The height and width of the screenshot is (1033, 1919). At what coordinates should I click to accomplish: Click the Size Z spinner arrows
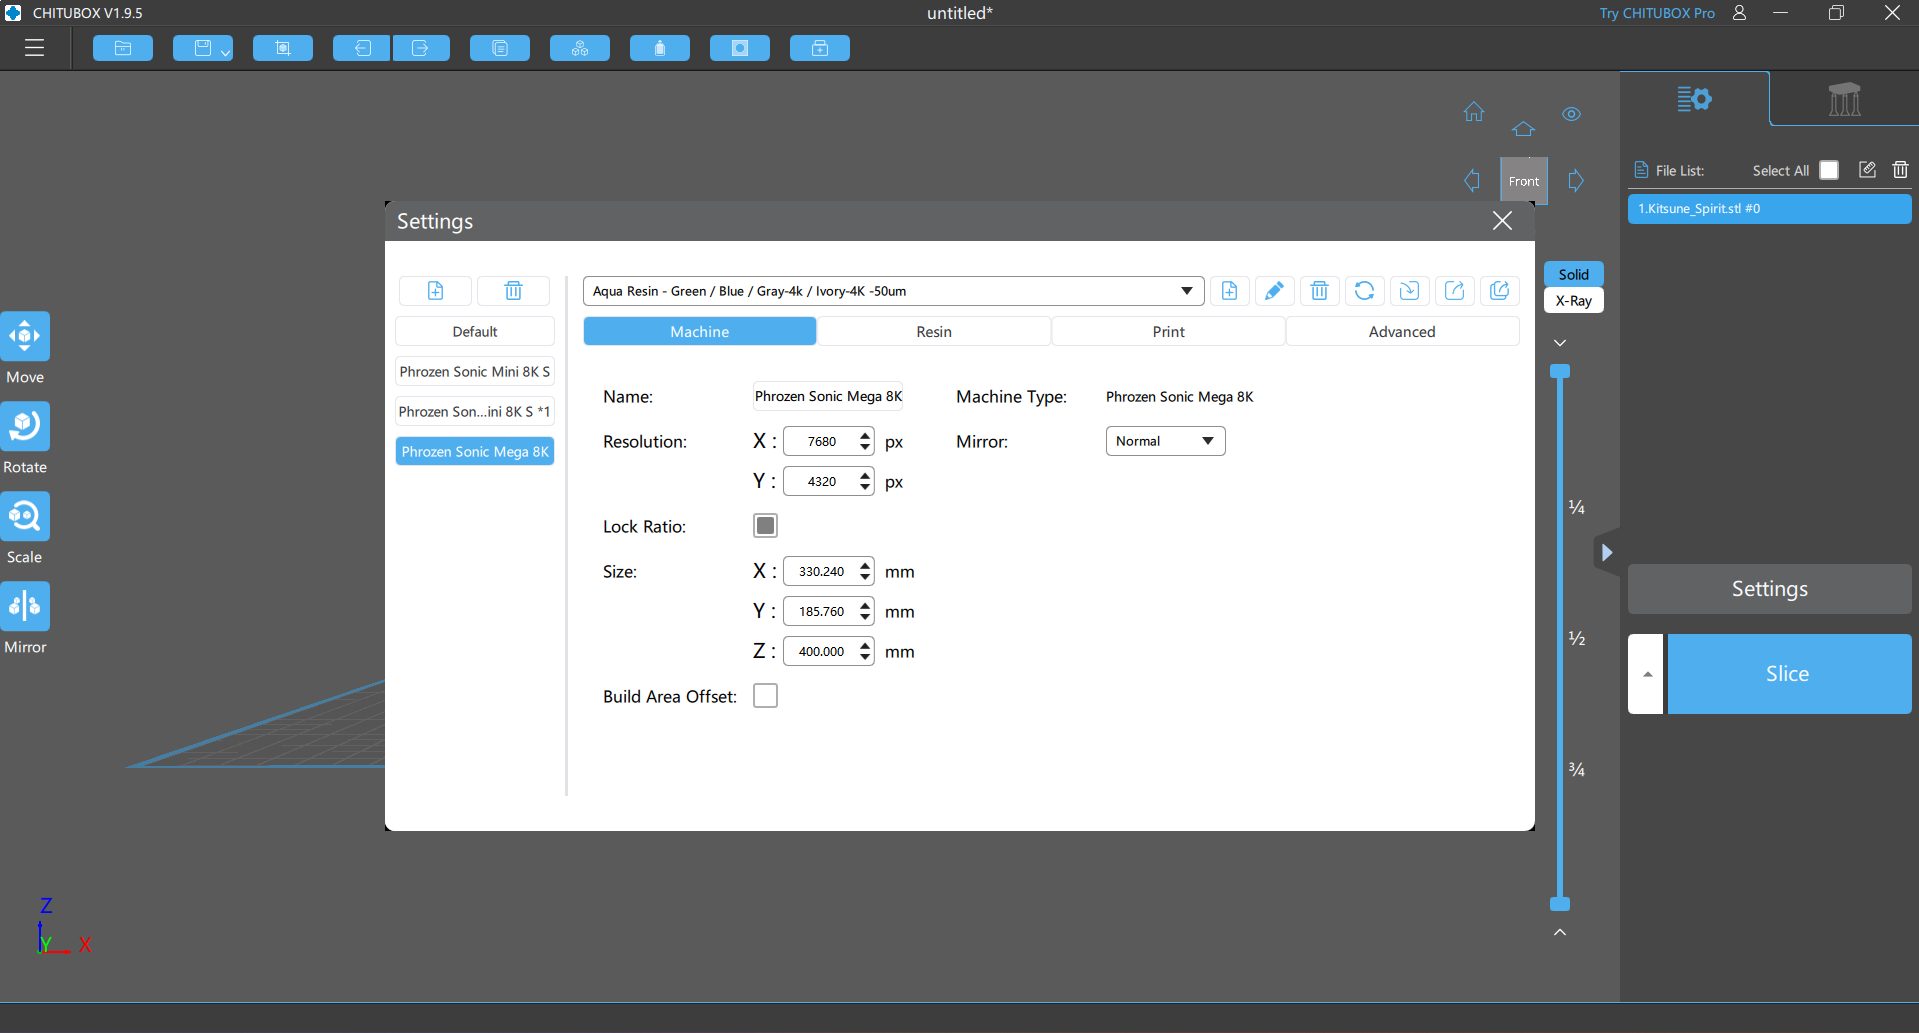[x=865, y=651]
